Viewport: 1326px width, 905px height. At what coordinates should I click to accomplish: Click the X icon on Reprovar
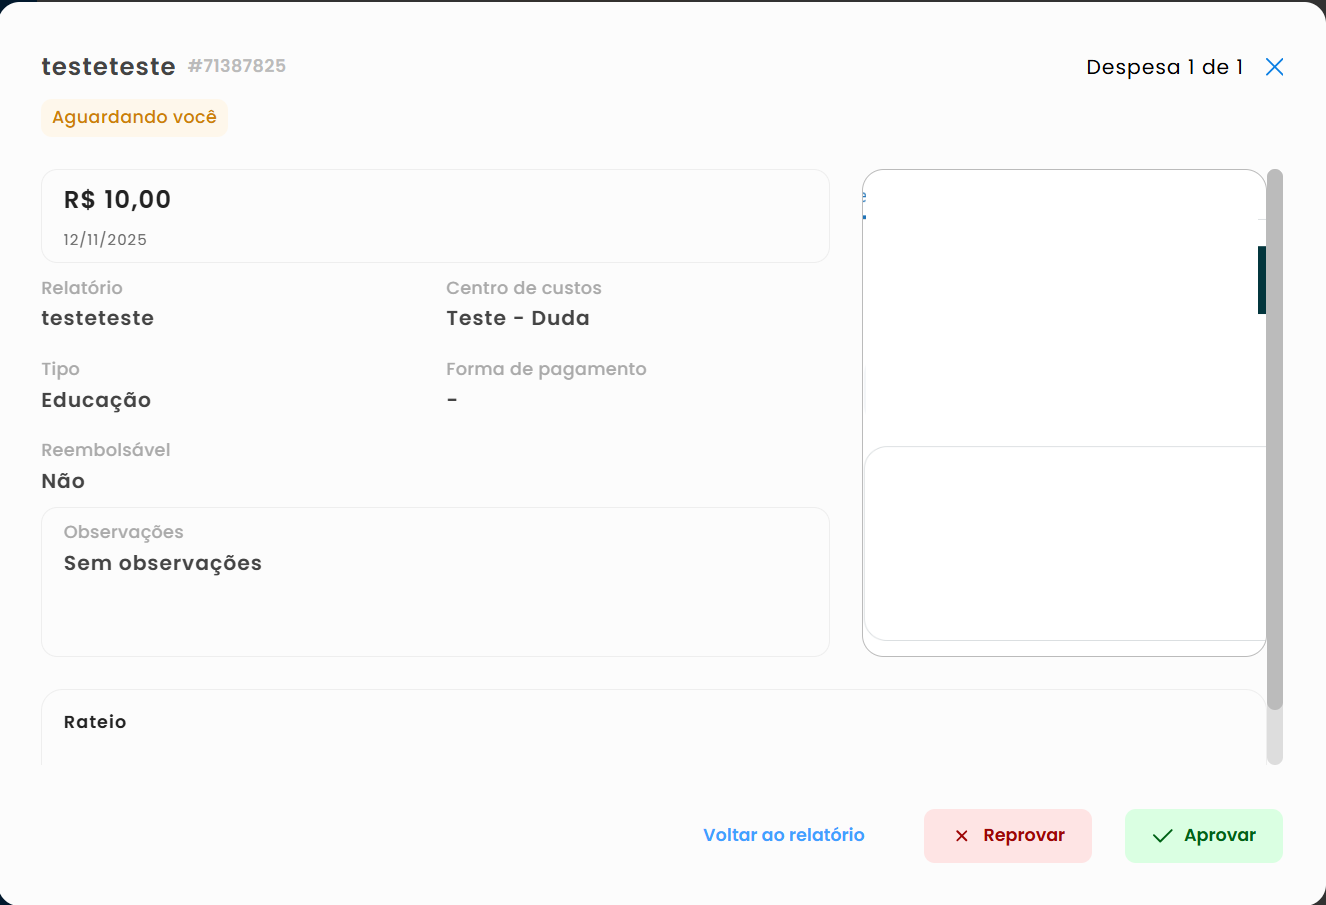[961, 836]
